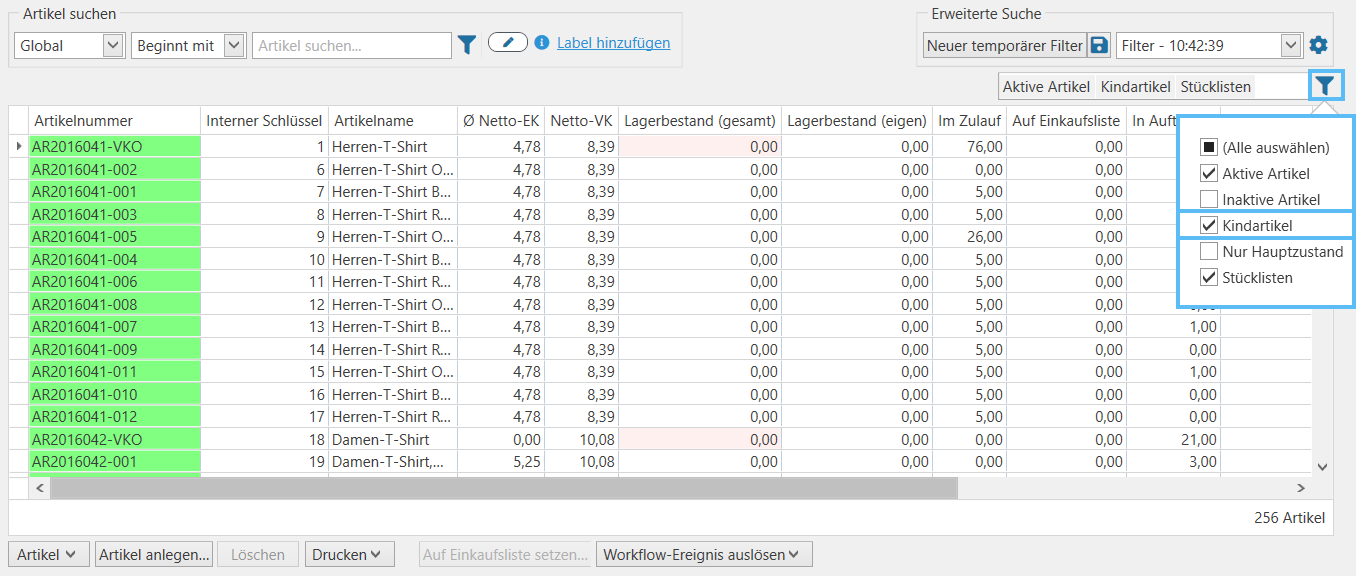This screenshot has height=576, width=1356.
Task: Uncheck the Aktive Artikel checkbox
Action: click(1208, 174)
